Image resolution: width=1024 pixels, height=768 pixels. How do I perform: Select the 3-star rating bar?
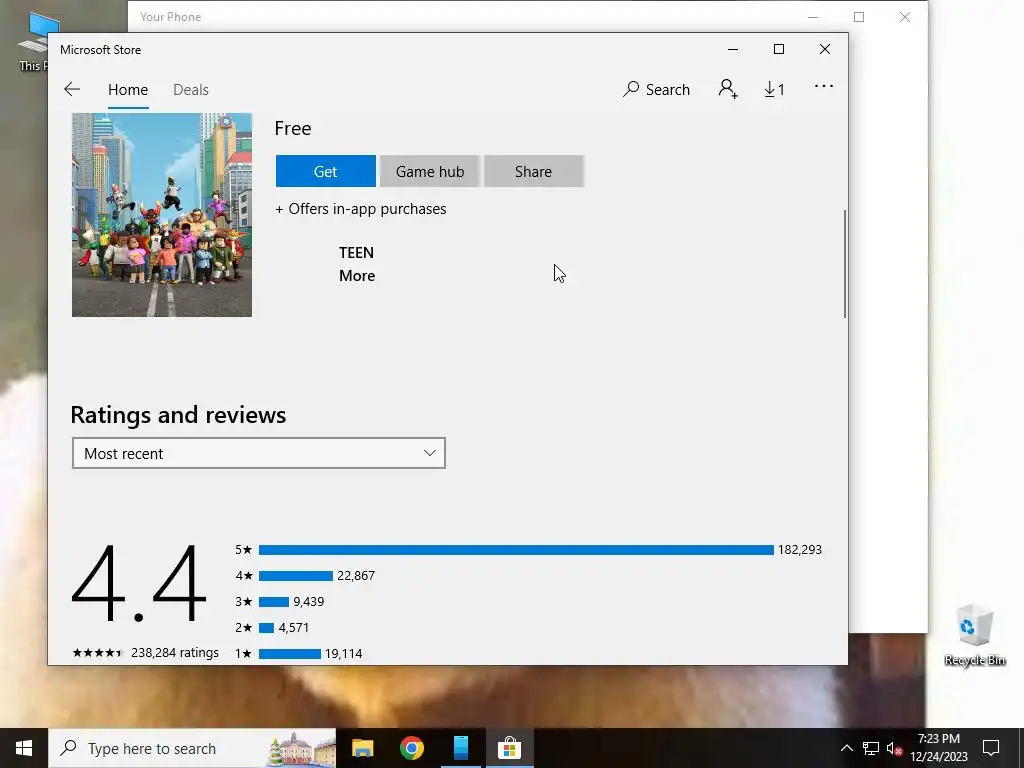(x=274, y=601)
